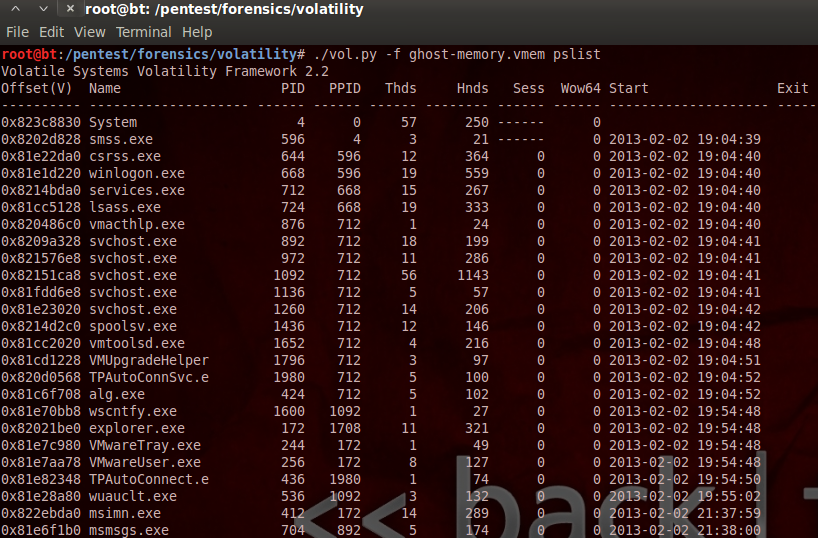This screenshot has height=538, width=818.
Task: Click offset 0x81e6f1b0 of msmsgs.exe
Action: tap(41, 530)
